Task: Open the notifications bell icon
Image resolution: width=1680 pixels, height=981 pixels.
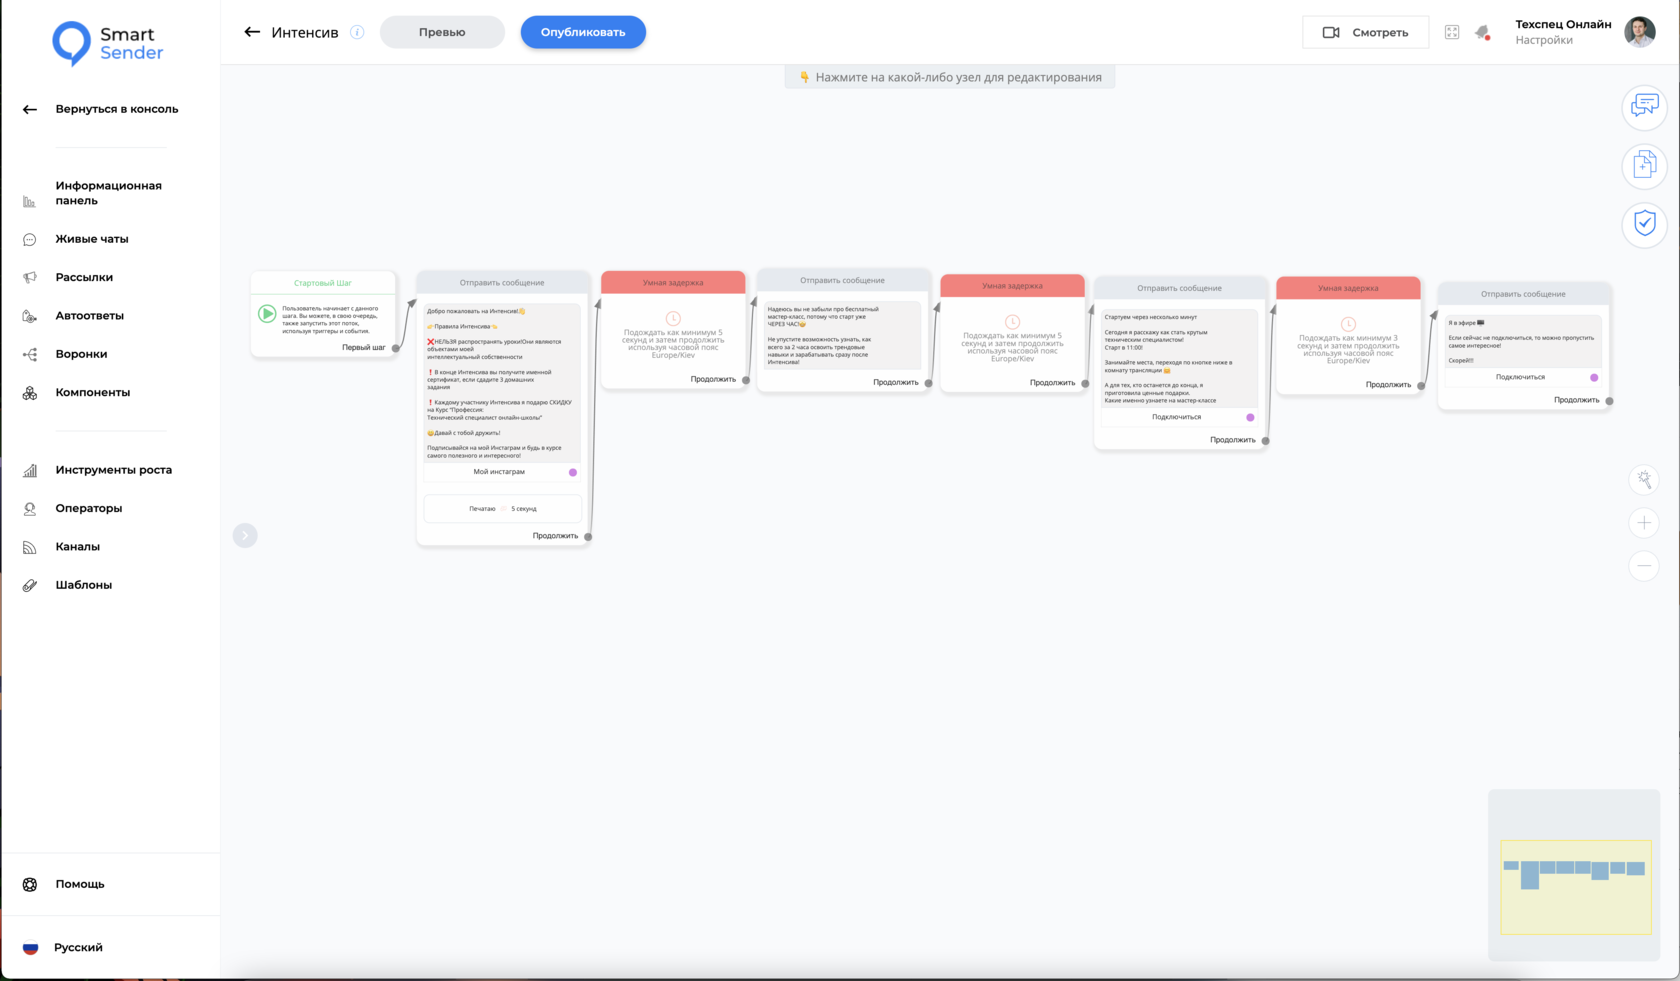Action: [x=1483, y=33]
